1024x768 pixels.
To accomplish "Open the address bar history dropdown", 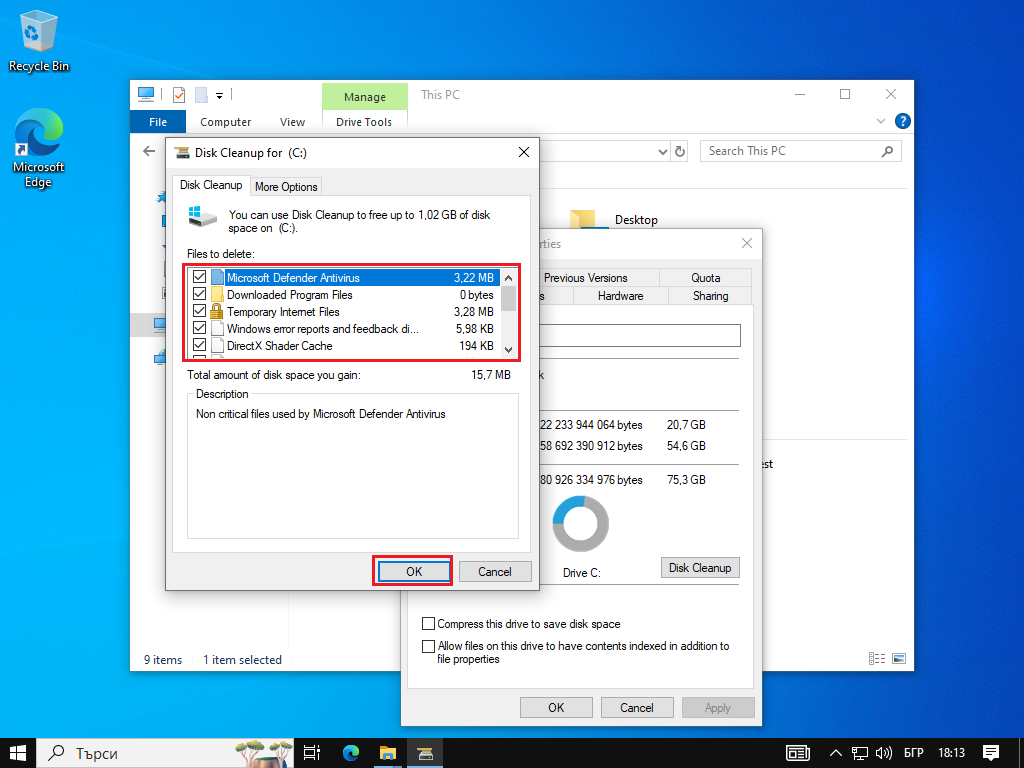I will click(663, 152).
